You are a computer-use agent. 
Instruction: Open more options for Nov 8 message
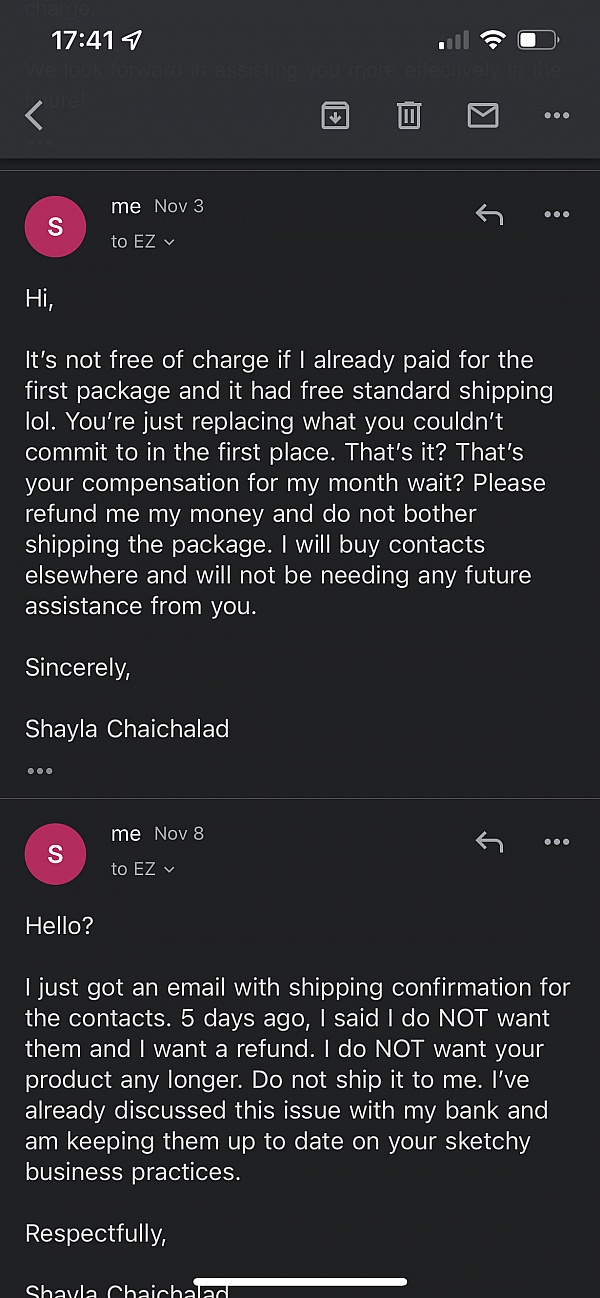pos(556,842)
